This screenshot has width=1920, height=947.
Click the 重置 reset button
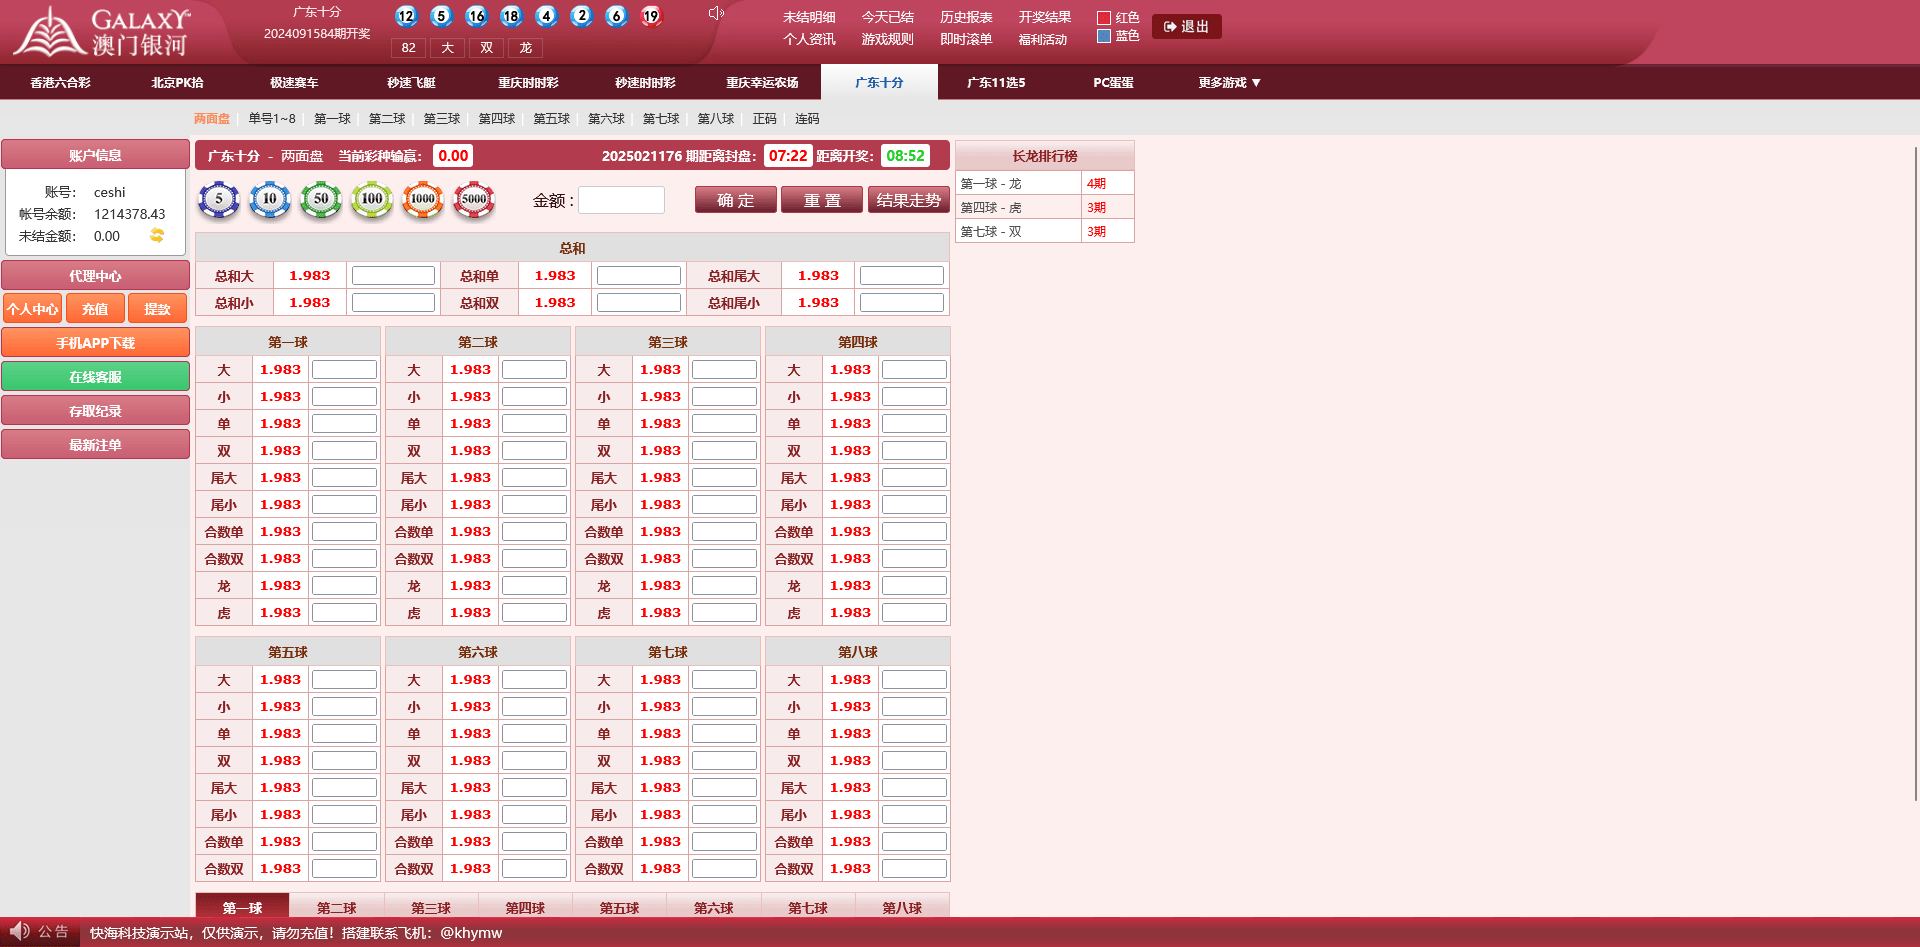point(822,200)
